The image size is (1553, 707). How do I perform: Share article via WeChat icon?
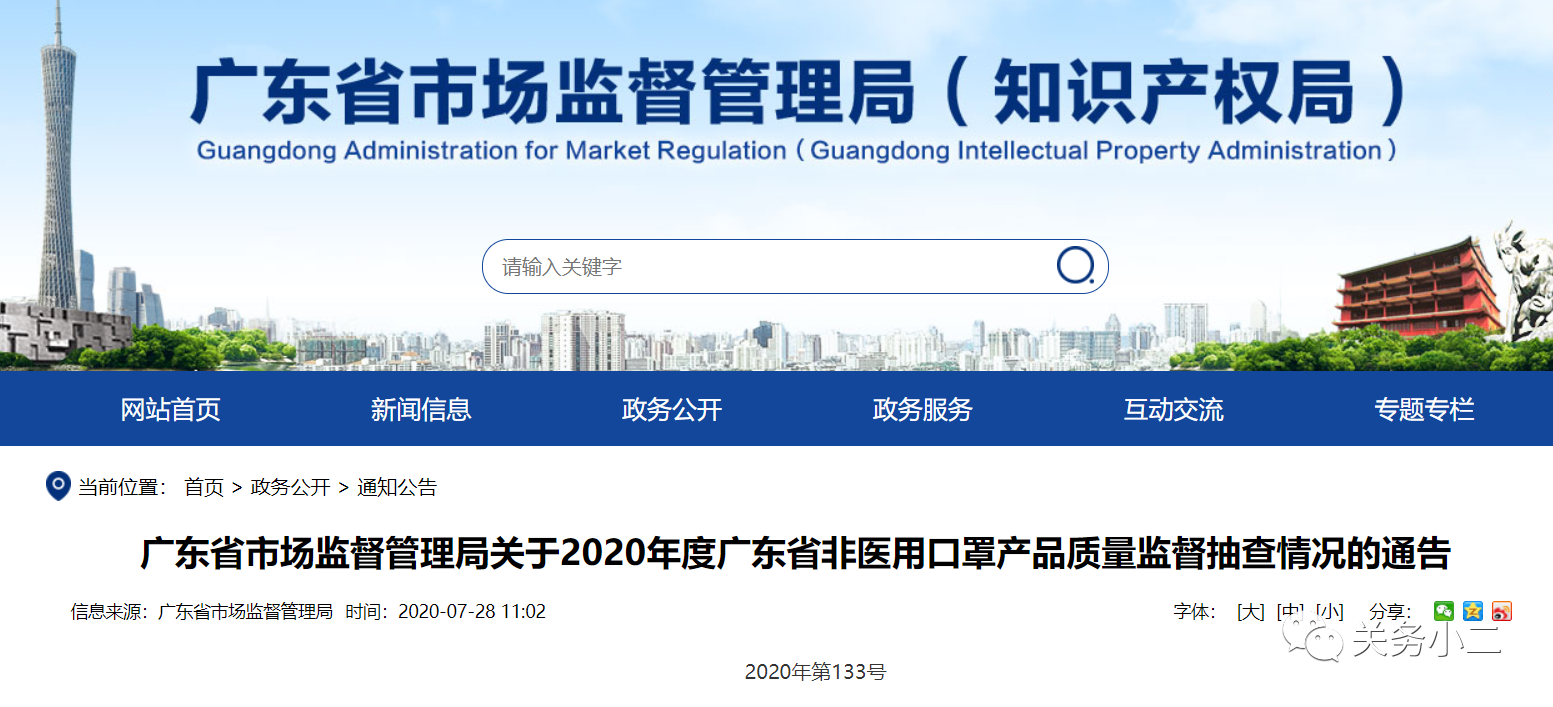click(1443, 611)
